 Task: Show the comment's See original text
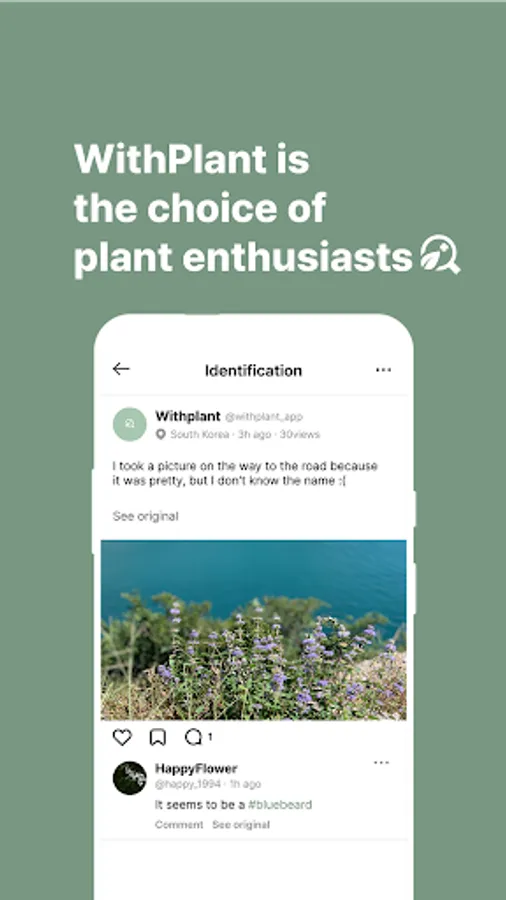click(241, 825)
